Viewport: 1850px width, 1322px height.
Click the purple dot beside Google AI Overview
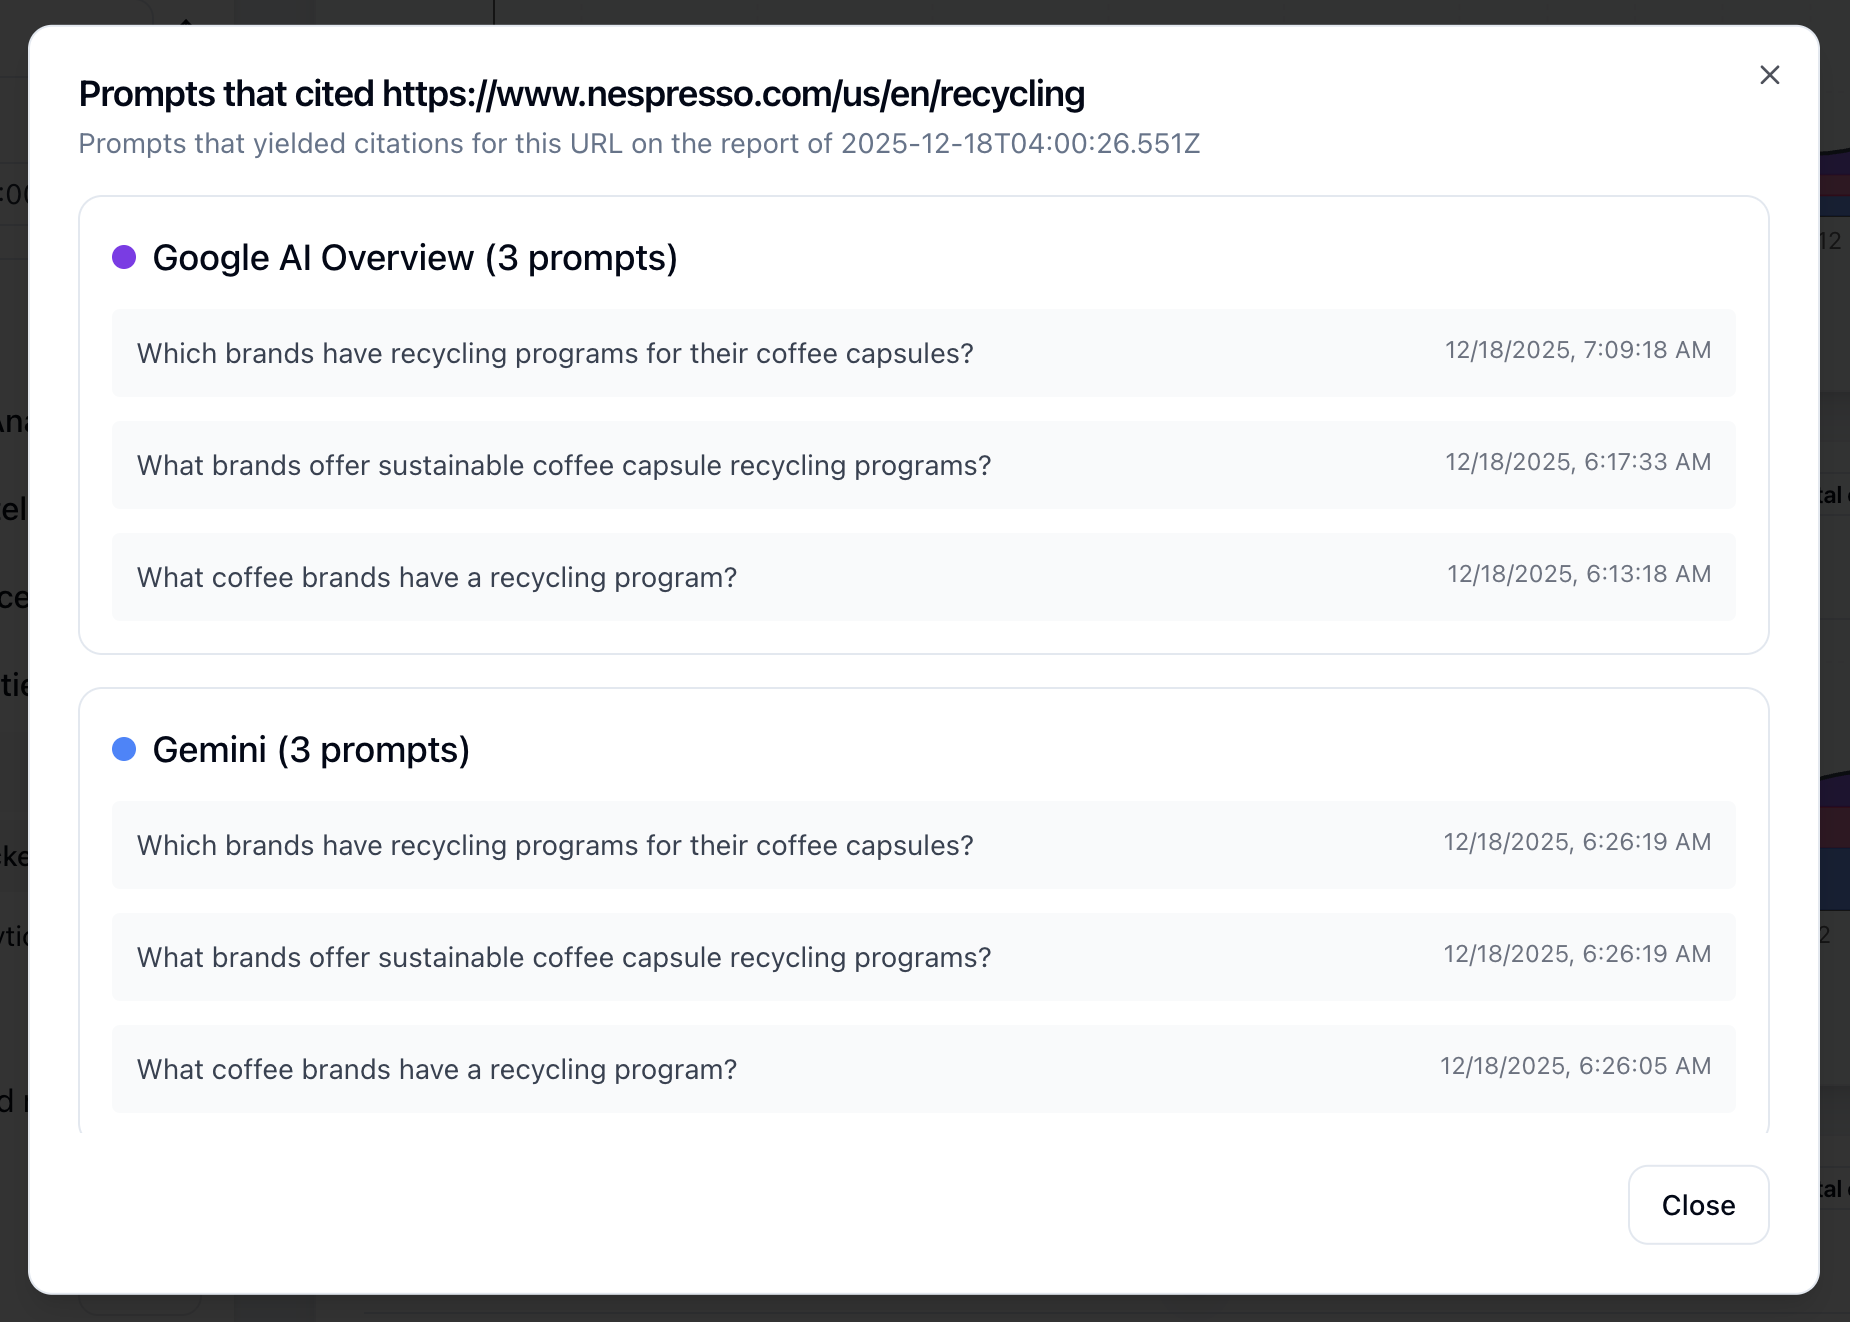(x=124, y=257)
